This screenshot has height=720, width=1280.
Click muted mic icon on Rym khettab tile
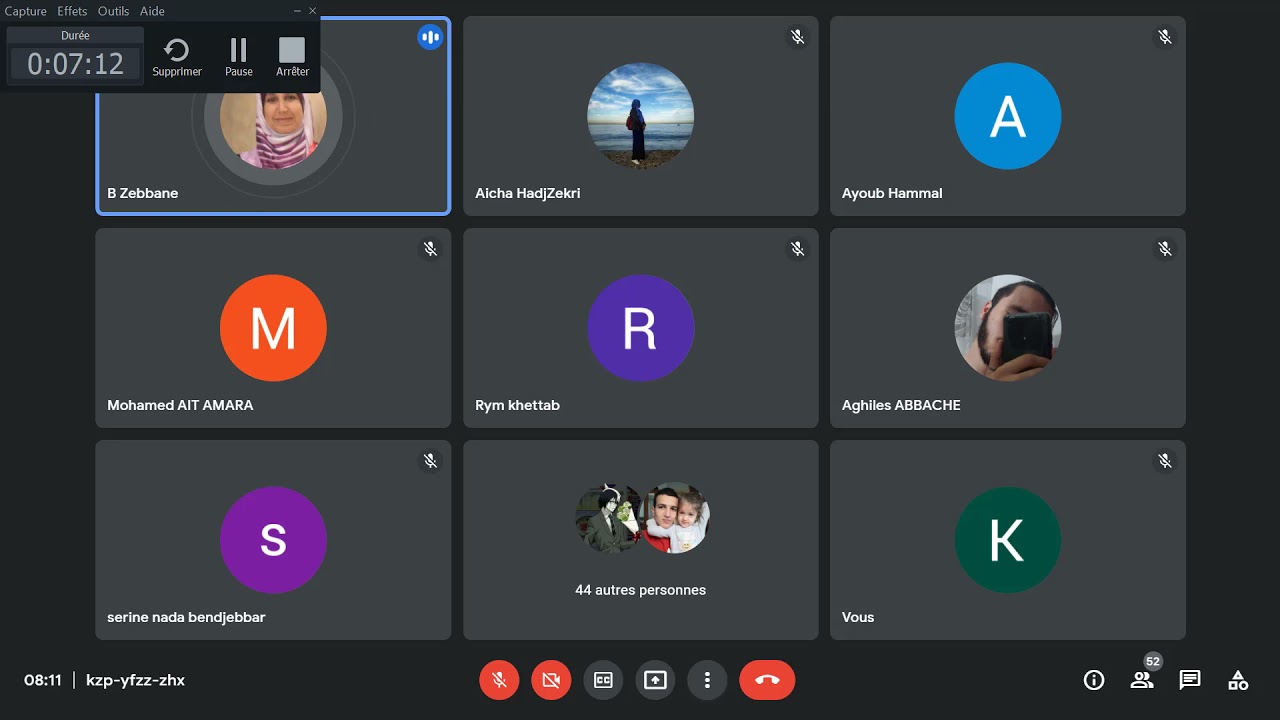click(797, 249)
